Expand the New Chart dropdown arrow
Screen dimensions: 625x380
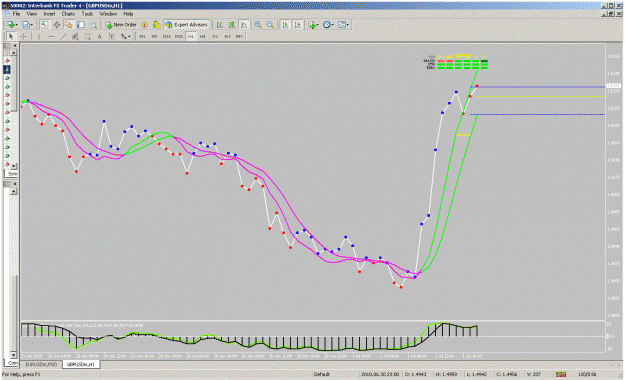[16, 25]
